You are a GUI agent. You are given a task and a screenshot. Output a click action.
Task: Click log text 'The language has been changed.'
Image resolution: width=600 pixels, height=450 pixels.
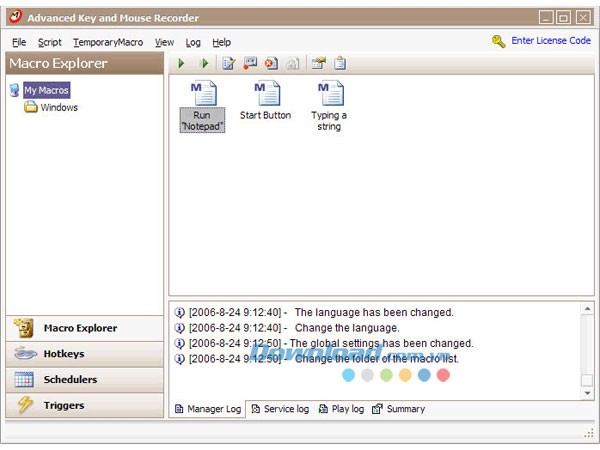click(x=374, y=312)
